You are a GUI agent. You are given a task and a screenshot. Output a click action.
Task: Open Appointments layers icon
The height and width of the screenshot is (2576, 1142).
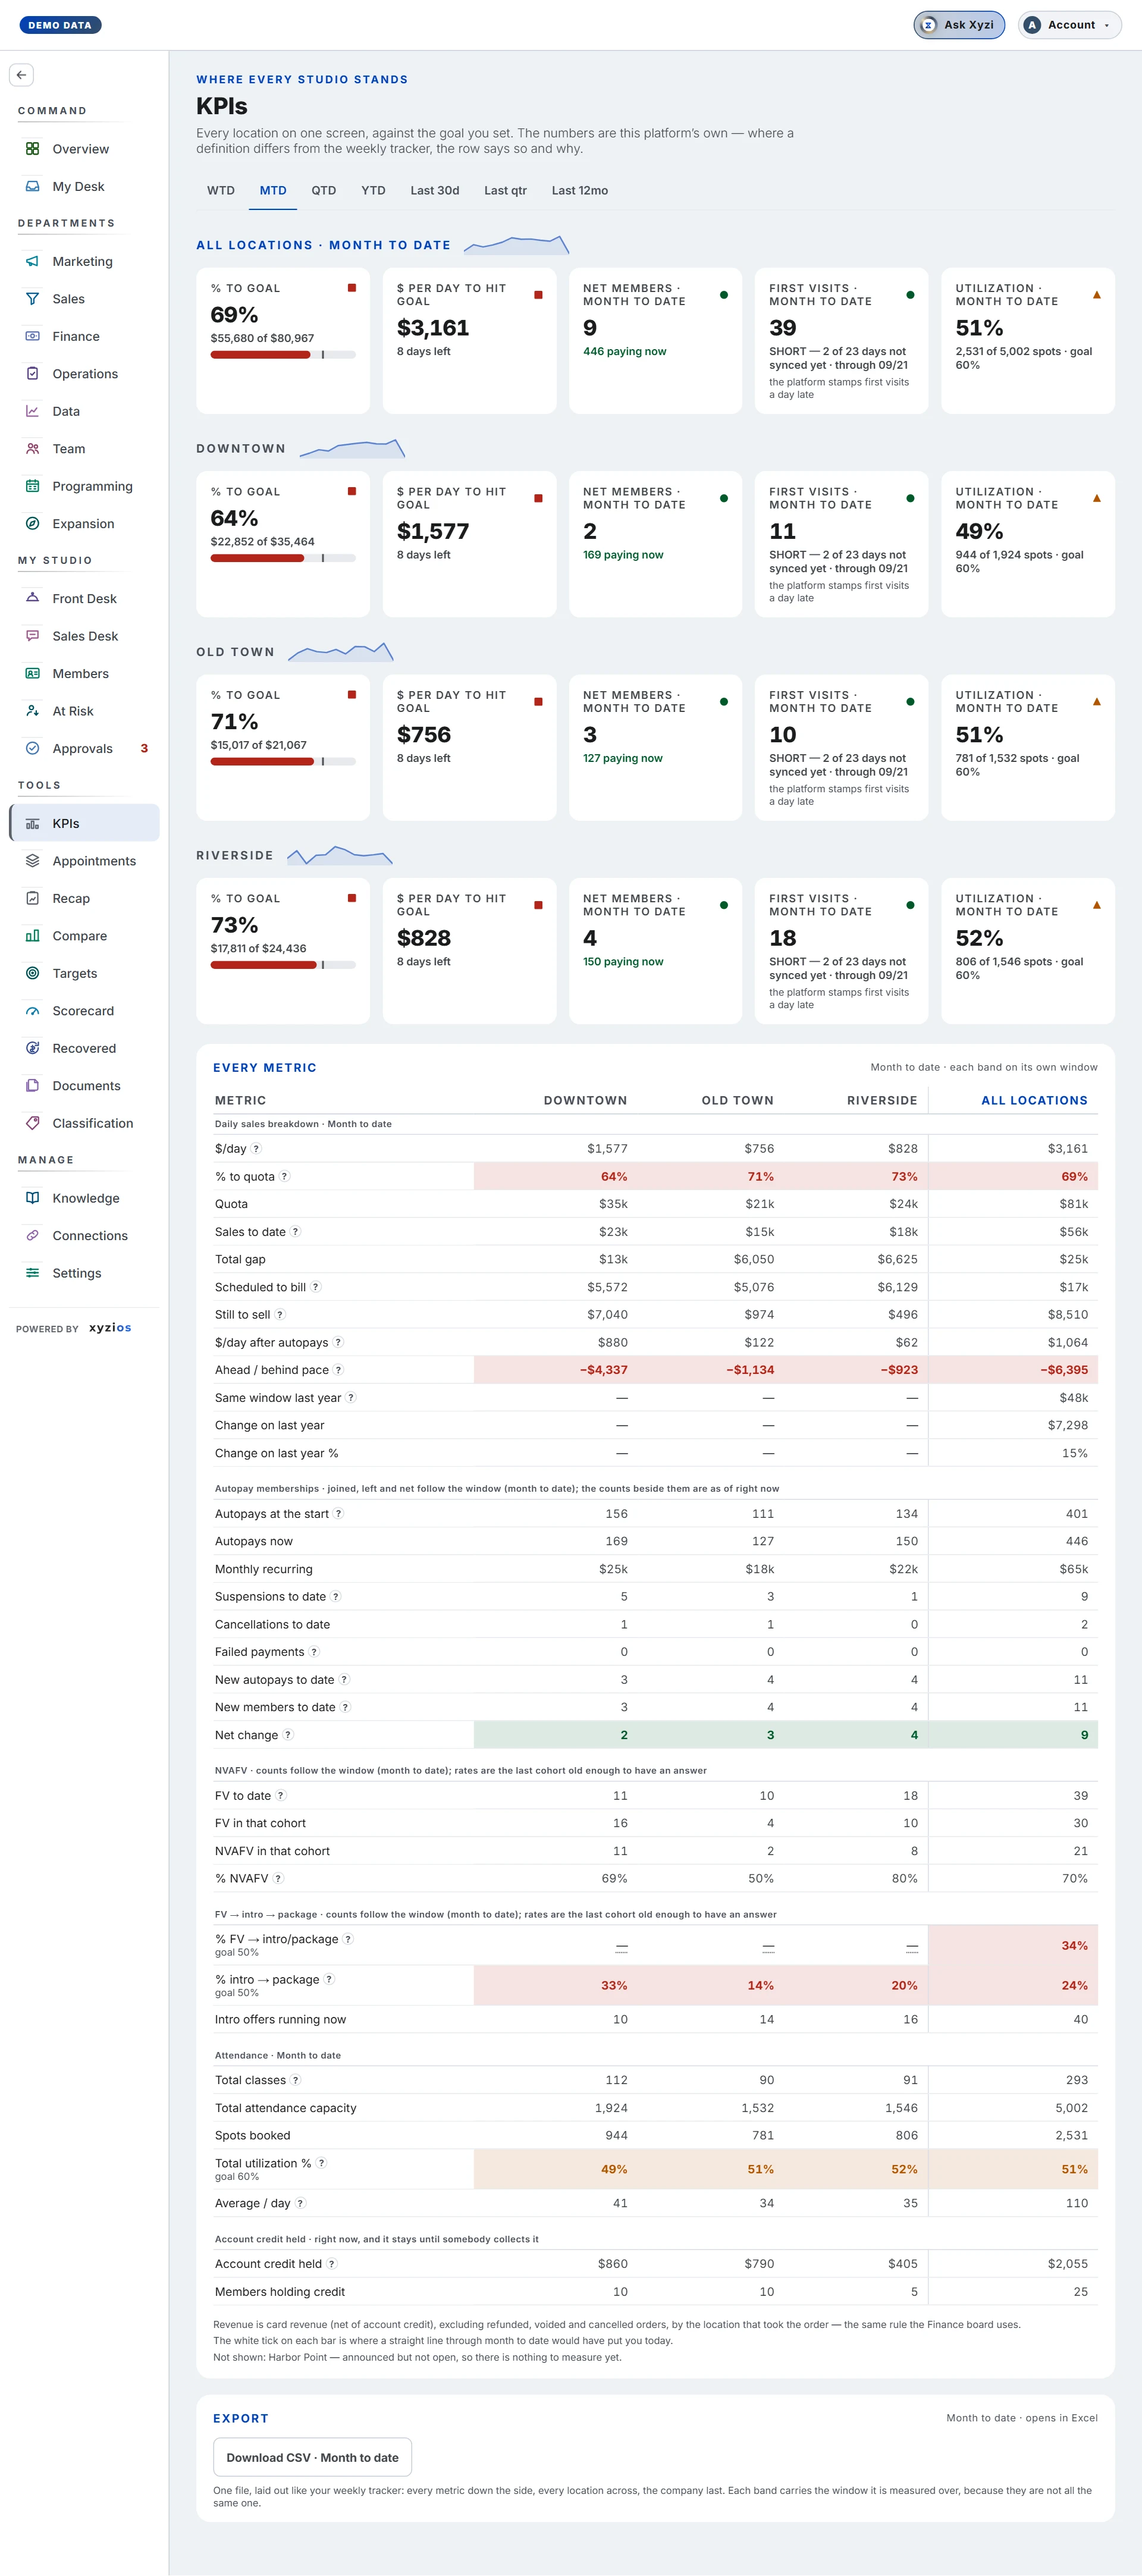(32, 861)
